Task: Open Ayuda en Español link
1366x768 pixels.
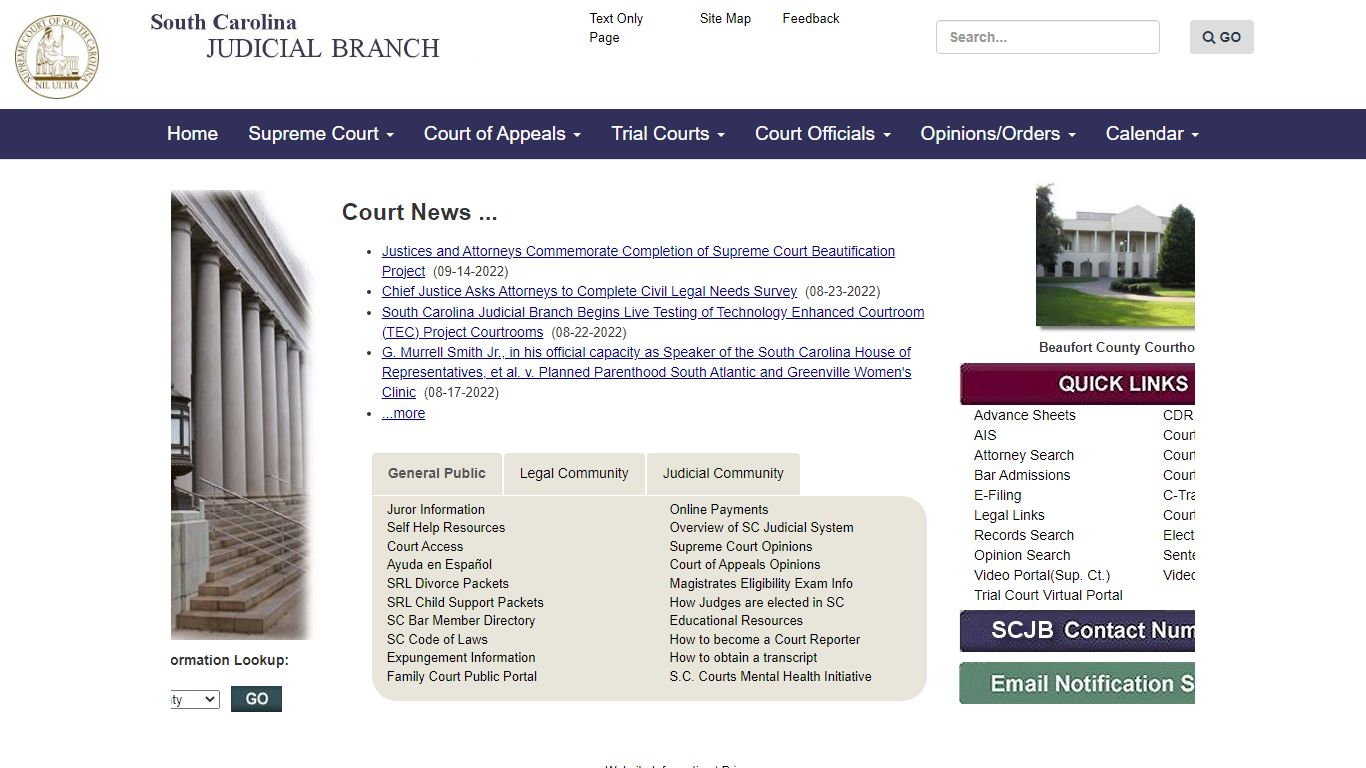Action: (x=439, y=565)
